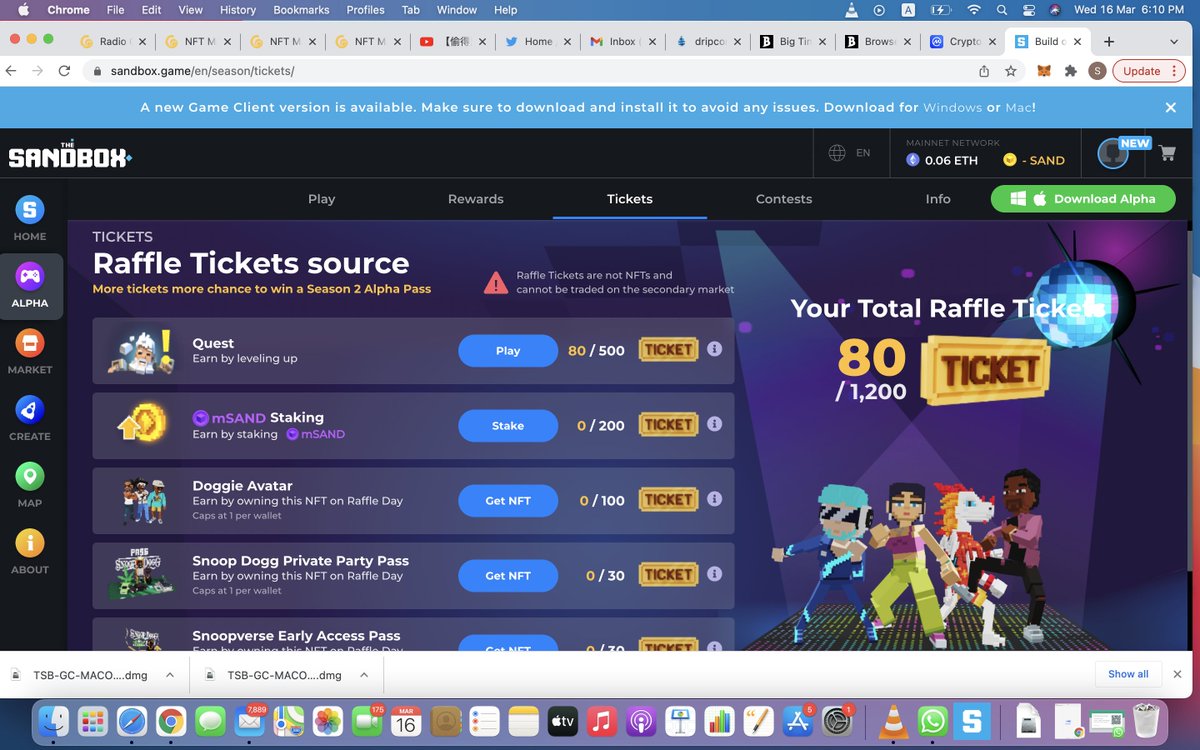Open the MetaMask fox extension icon
This screenshot has width=1200, height=750.
[x=1045, y=71]
